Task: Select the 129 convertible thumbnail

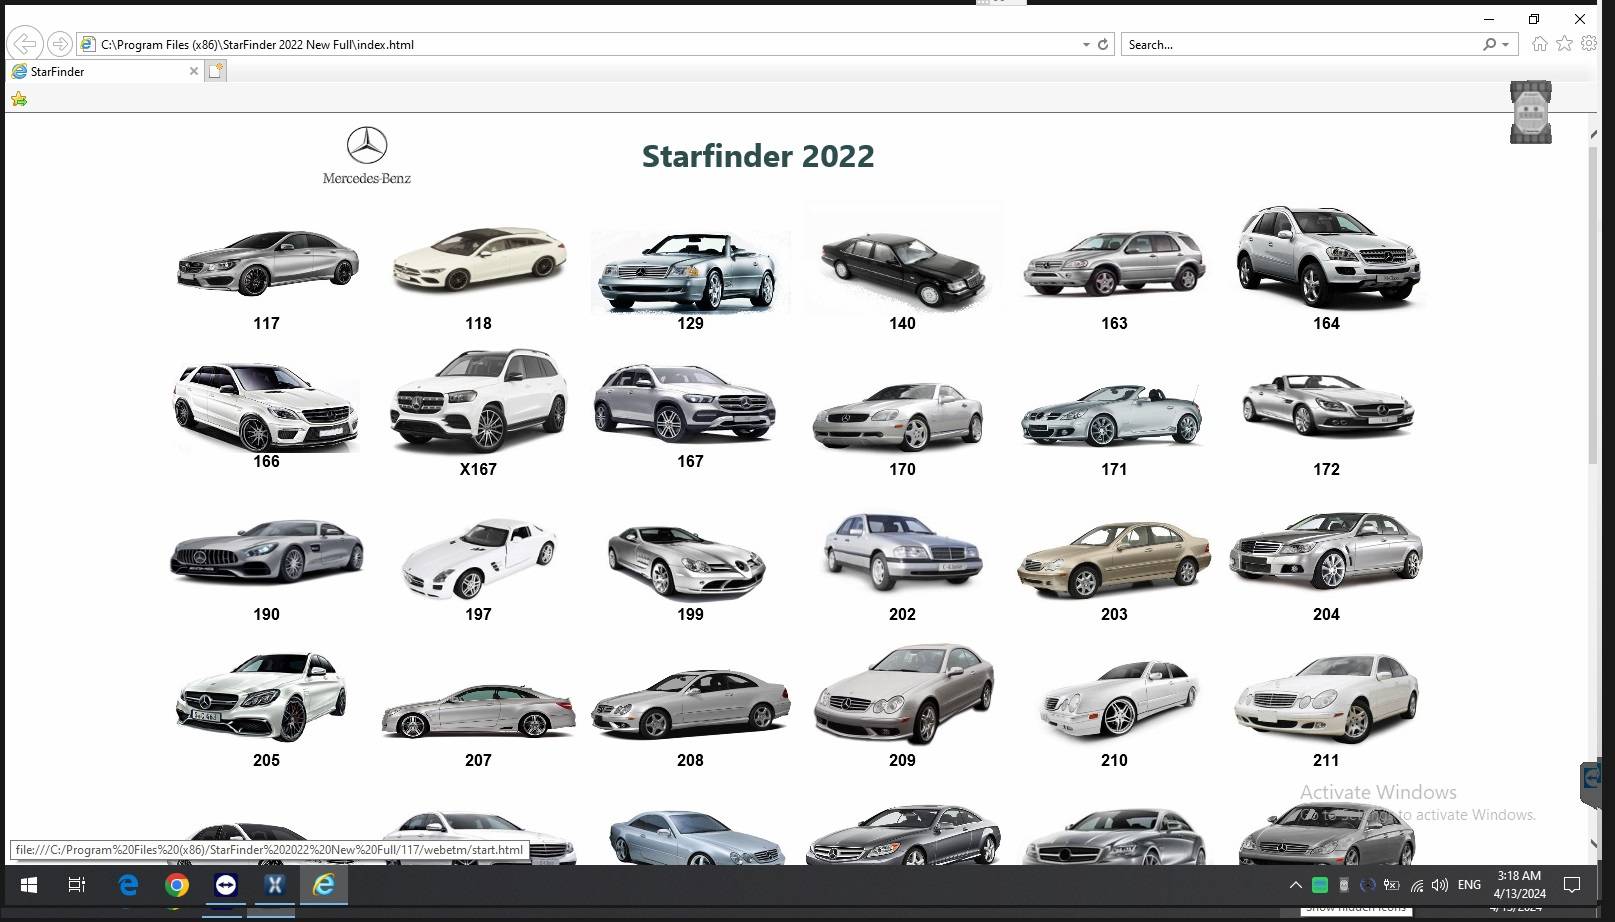Action: click(x=690, y=272)
